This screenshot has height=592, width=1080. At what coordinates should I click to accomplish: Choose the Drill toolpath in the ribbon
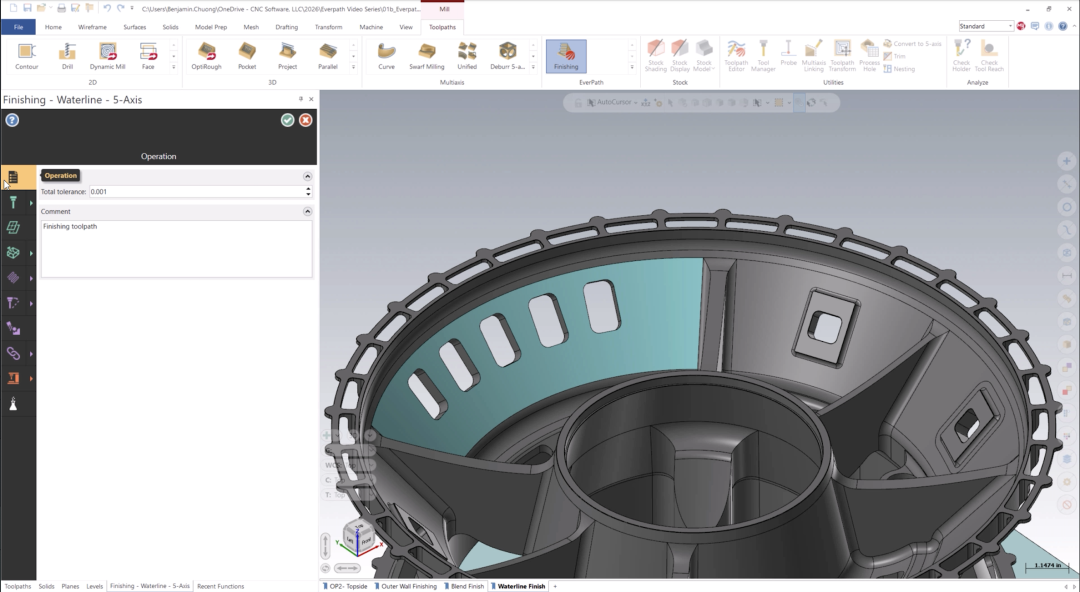[x=67, y=56]
